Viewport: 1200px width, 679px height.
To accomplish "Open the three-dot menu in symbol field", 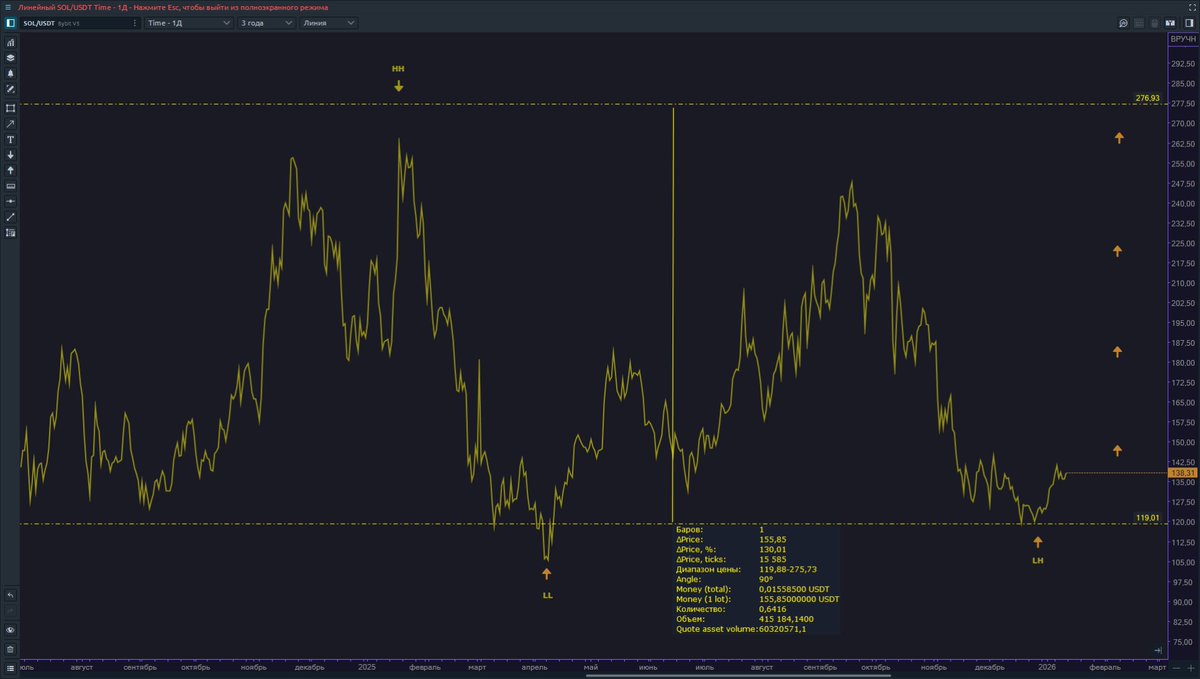I will click(135, 22).
